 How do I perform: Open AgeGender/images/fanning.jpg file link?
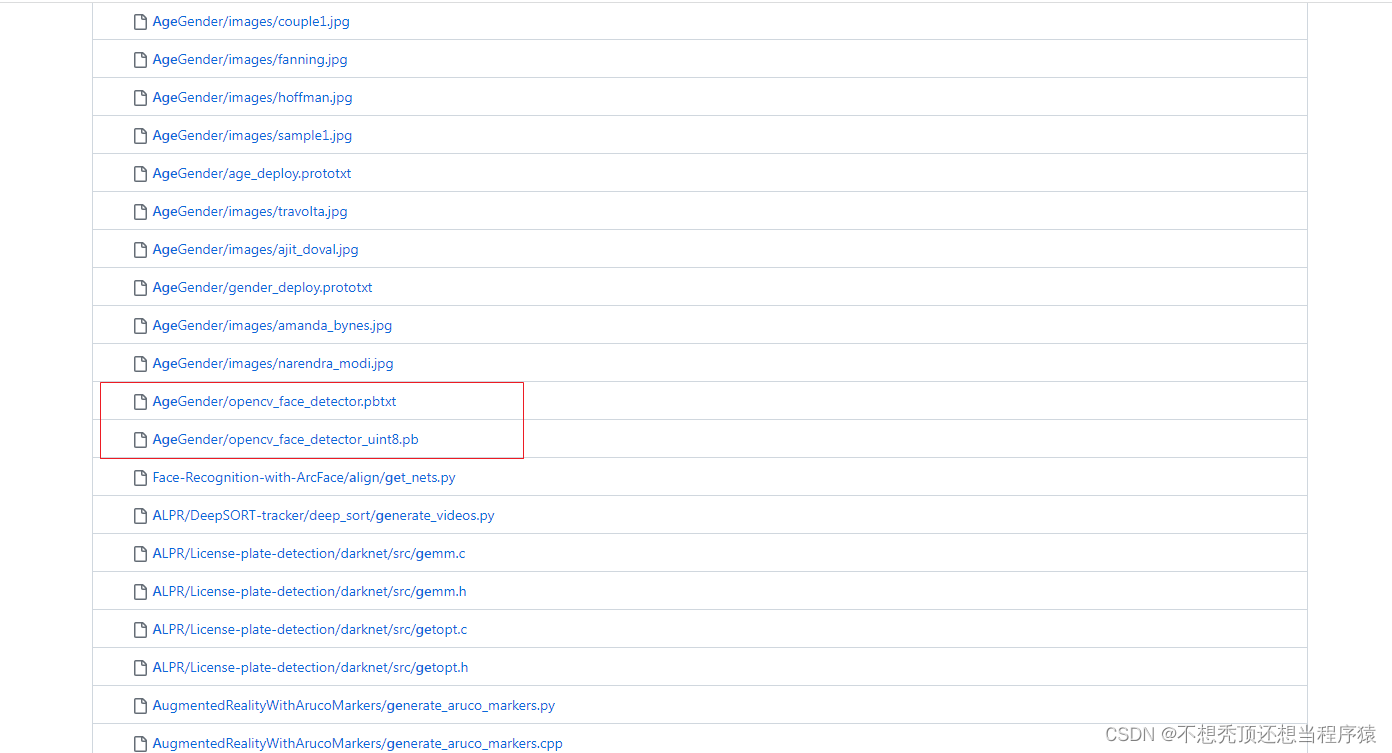(x=250, y=59)
